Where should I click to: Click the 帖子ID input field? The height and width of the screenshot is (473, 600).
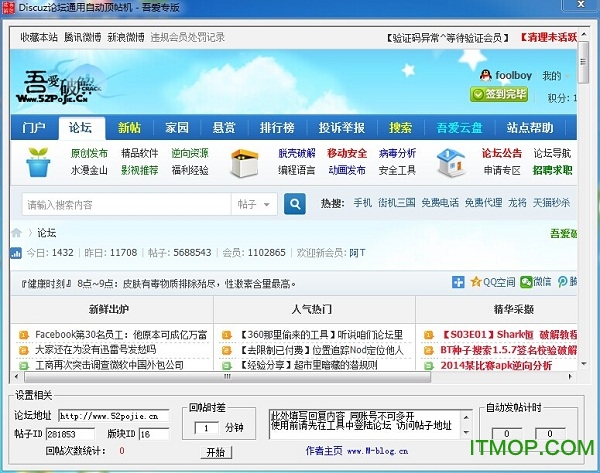(x=70, y=434)
